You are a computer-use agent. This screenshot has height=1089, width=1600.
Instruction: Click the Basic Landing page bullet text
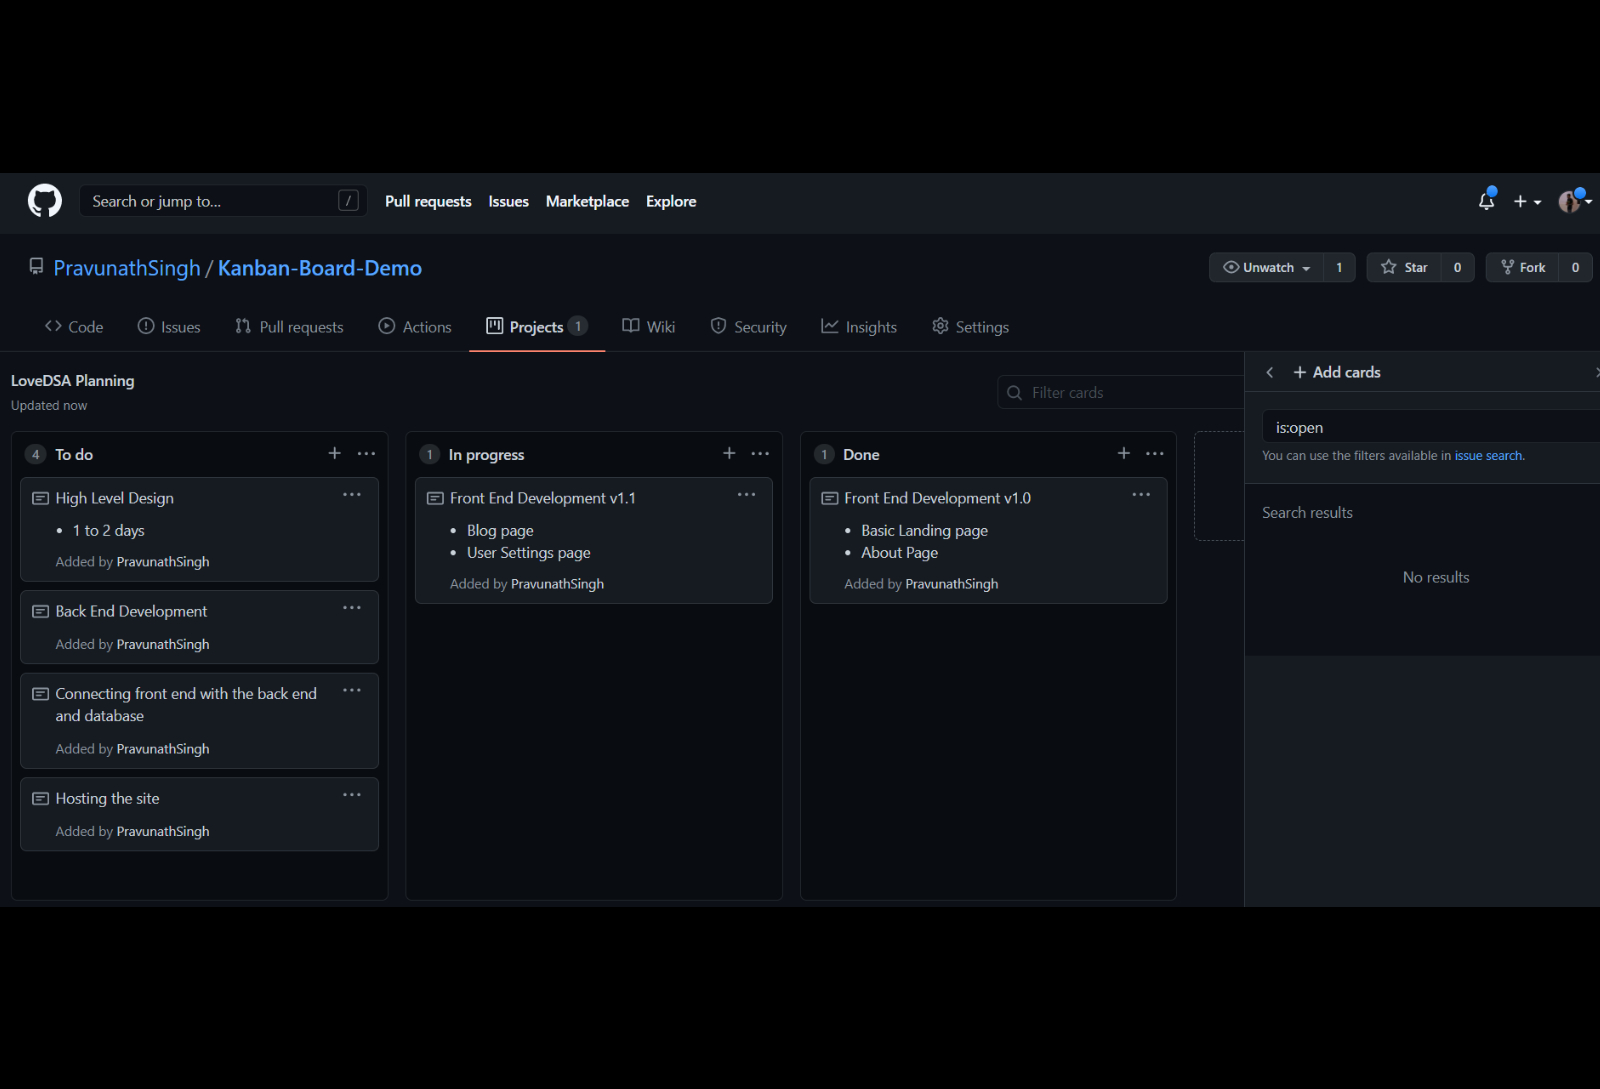tap(924, 531)
